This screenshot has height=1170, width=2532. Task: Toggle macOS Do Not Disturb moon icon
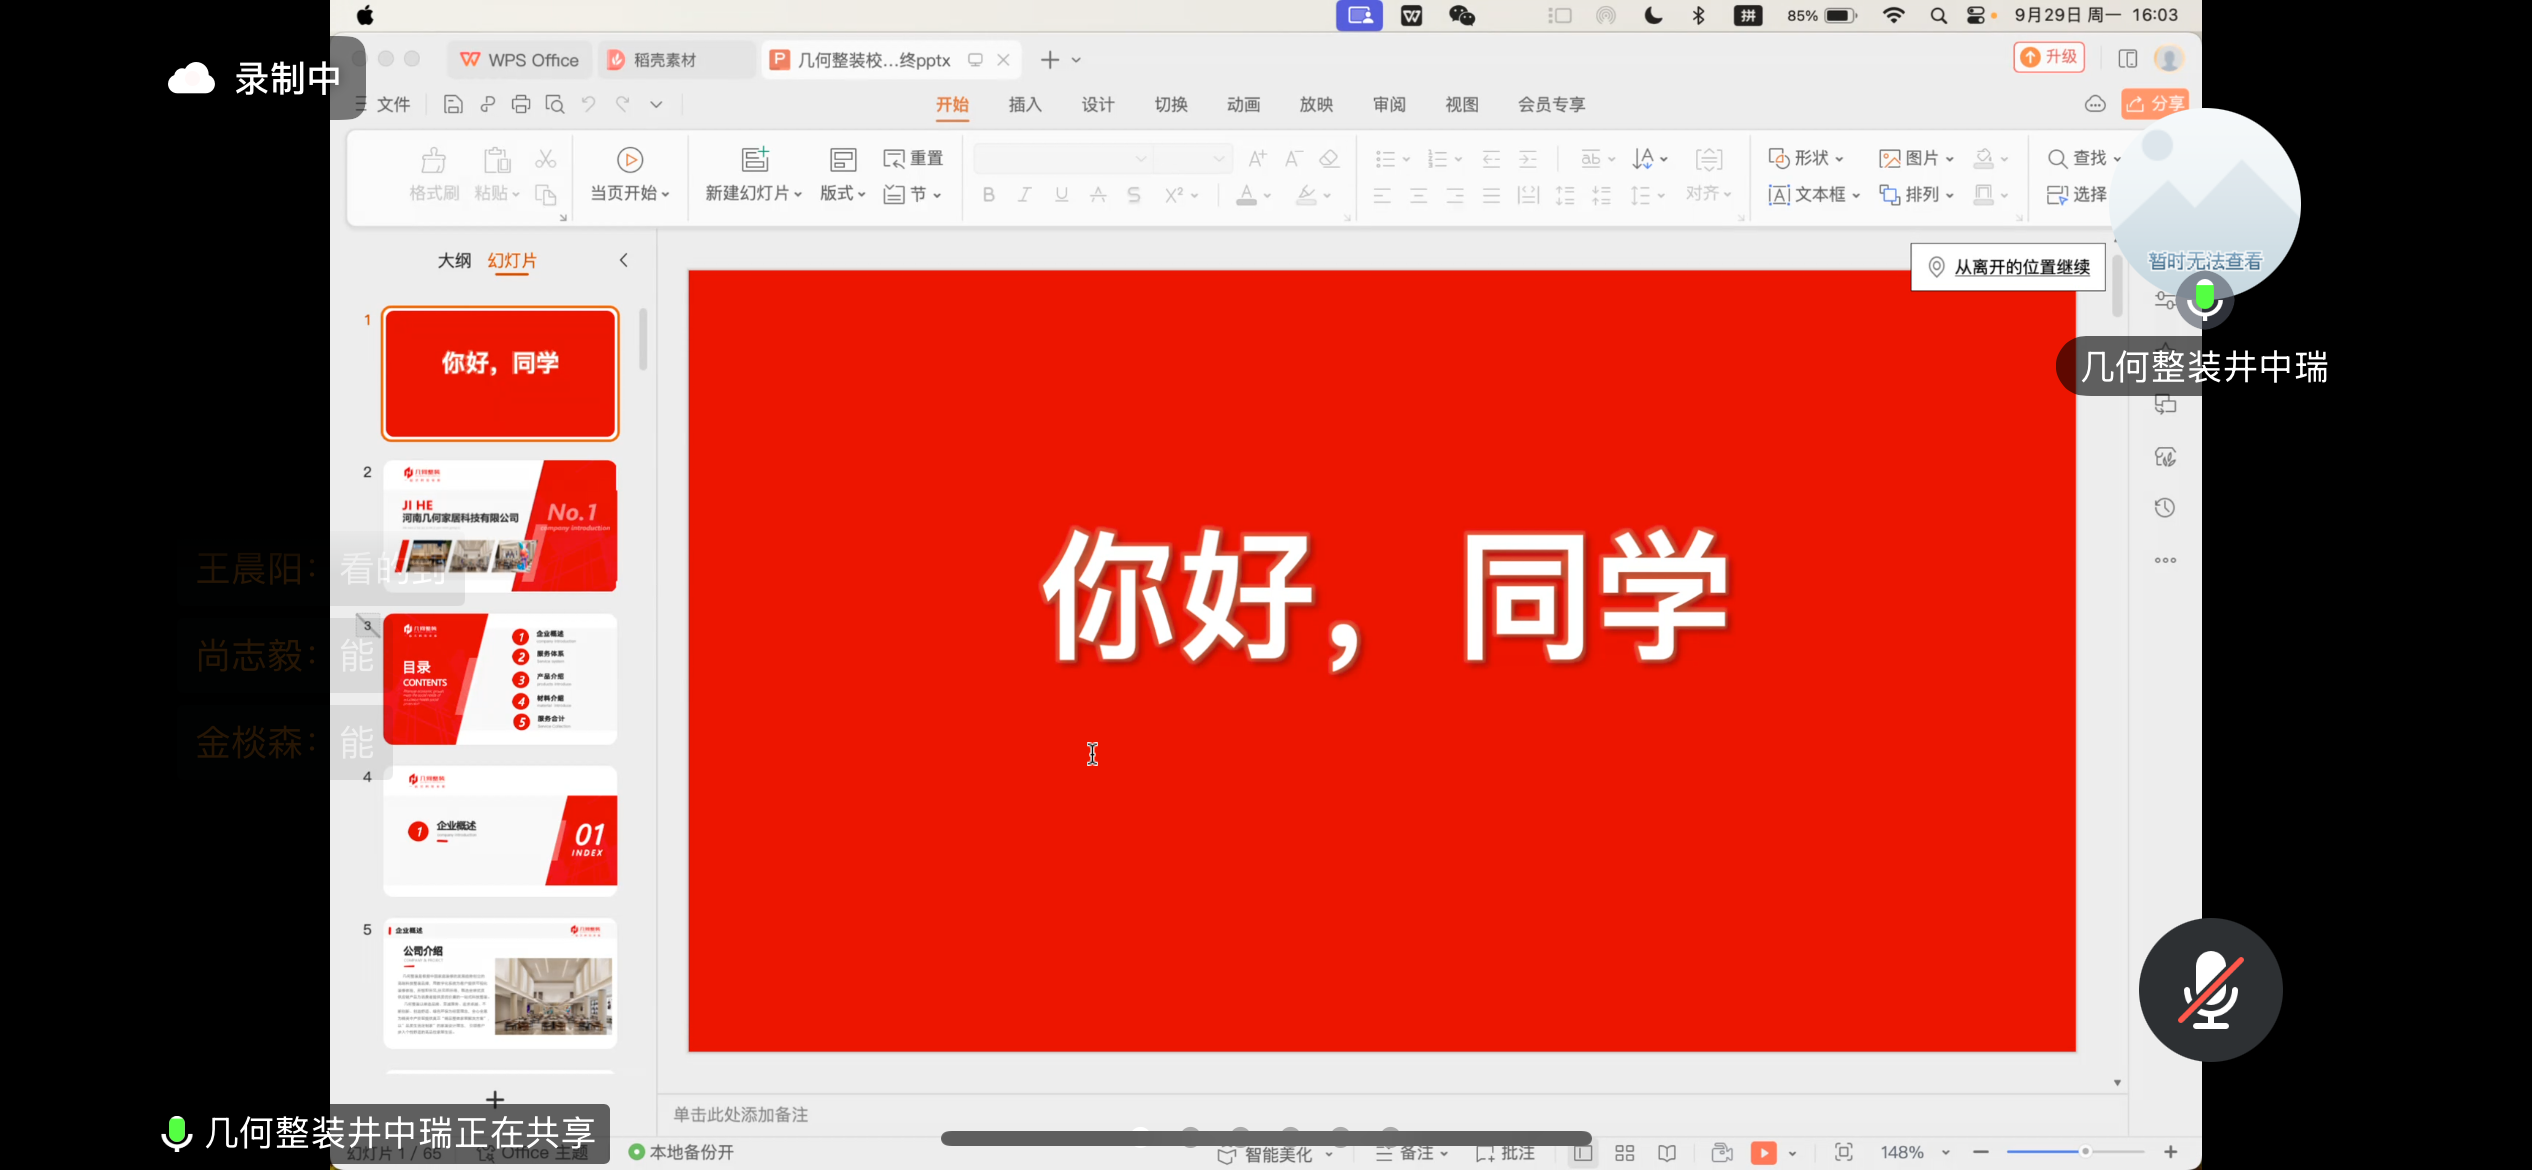click(x=1653, y=16)
